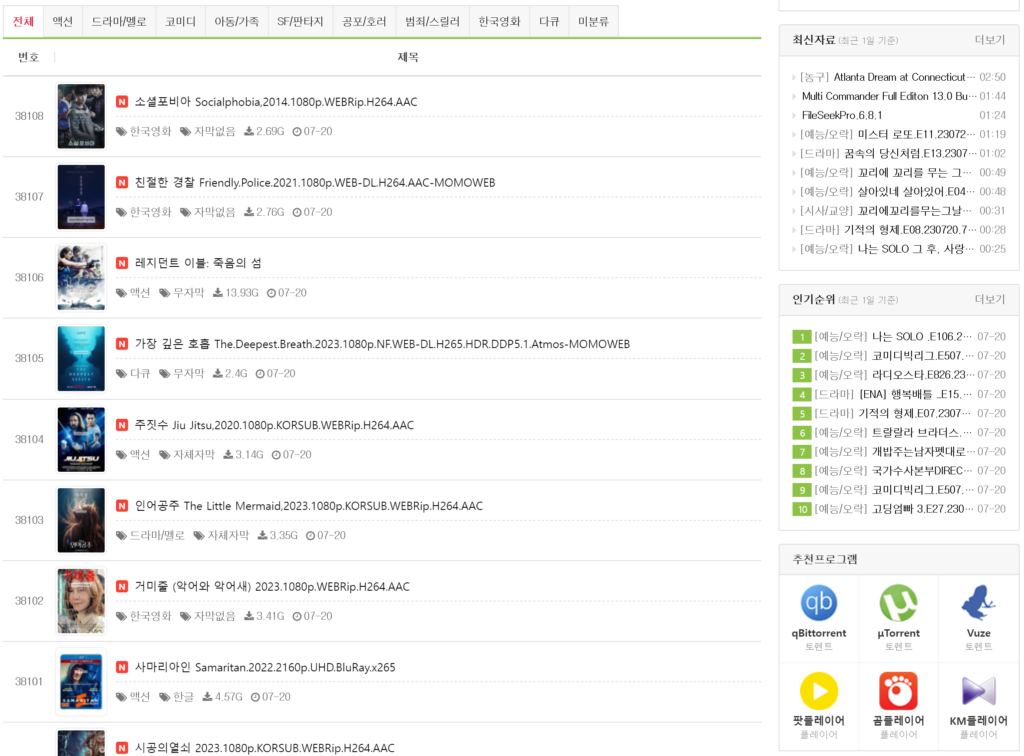Open 주짓수 Jiu Jitsu 2020 post
This screenshot has height=756, width=1024.
pos(274,425)
